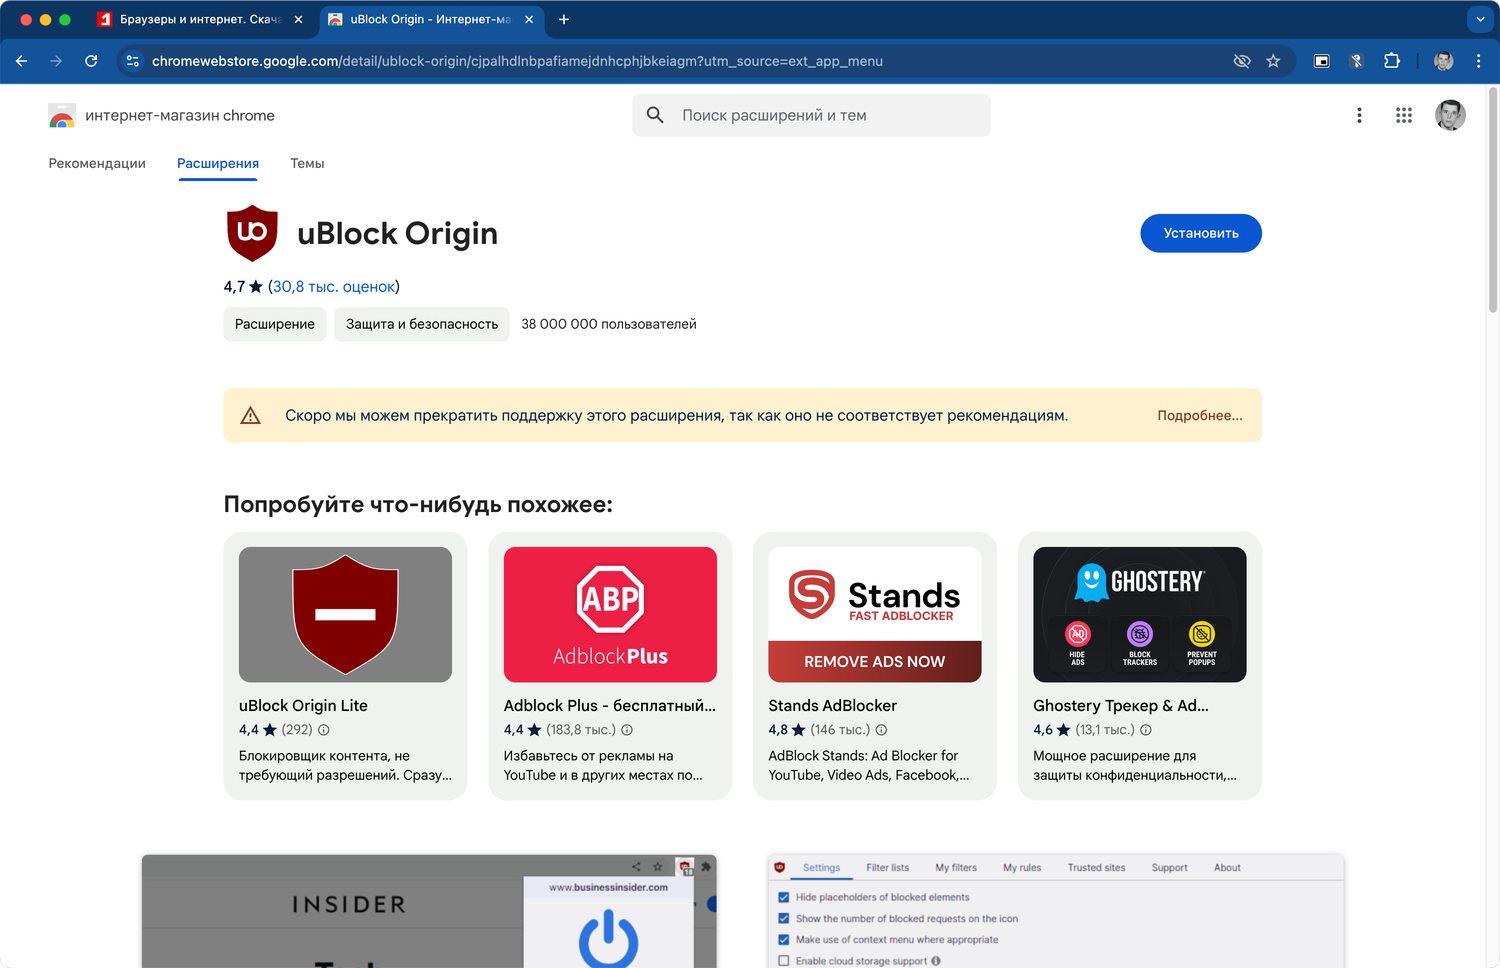Image resolution: width=1500 pixels, height=968 pixels.
Task: Open a new browser tab
Action: tap(564, 19)
